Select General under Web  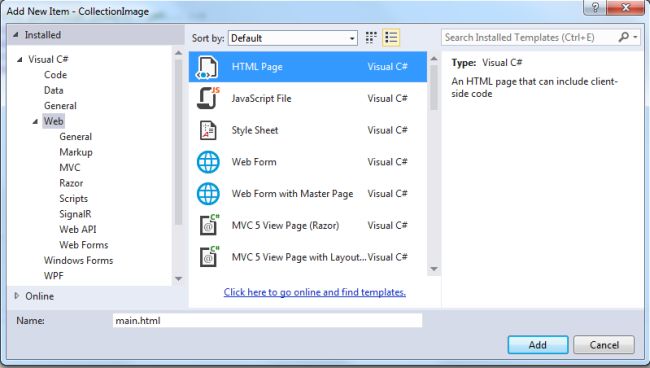(75, 137)
